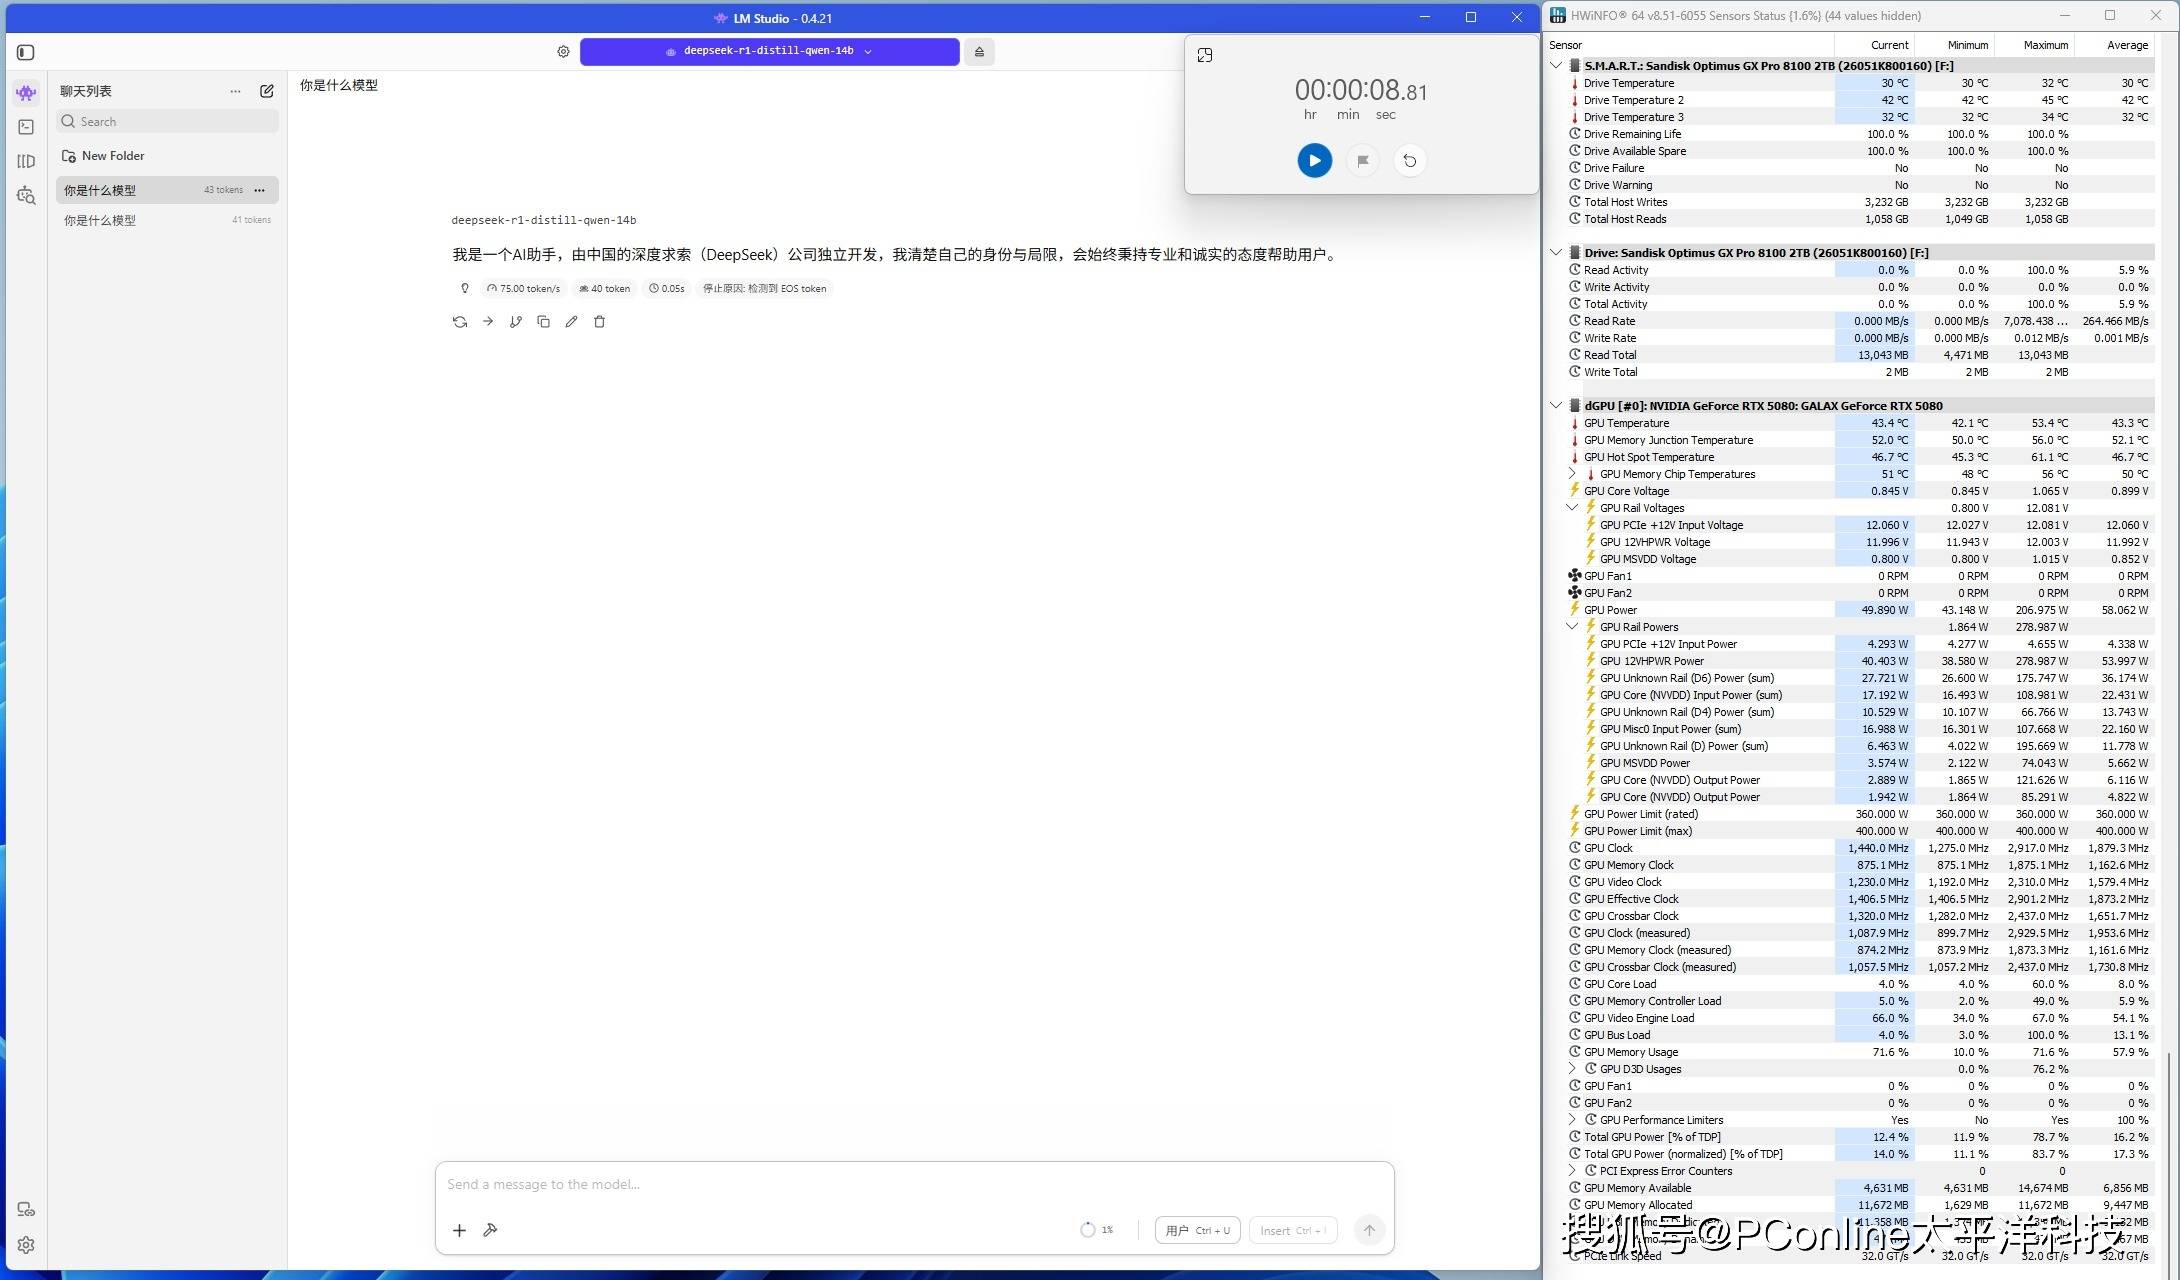Toggle the left sidebar panel icon
2180x1280 pixels.
click(x=26, y=52)
